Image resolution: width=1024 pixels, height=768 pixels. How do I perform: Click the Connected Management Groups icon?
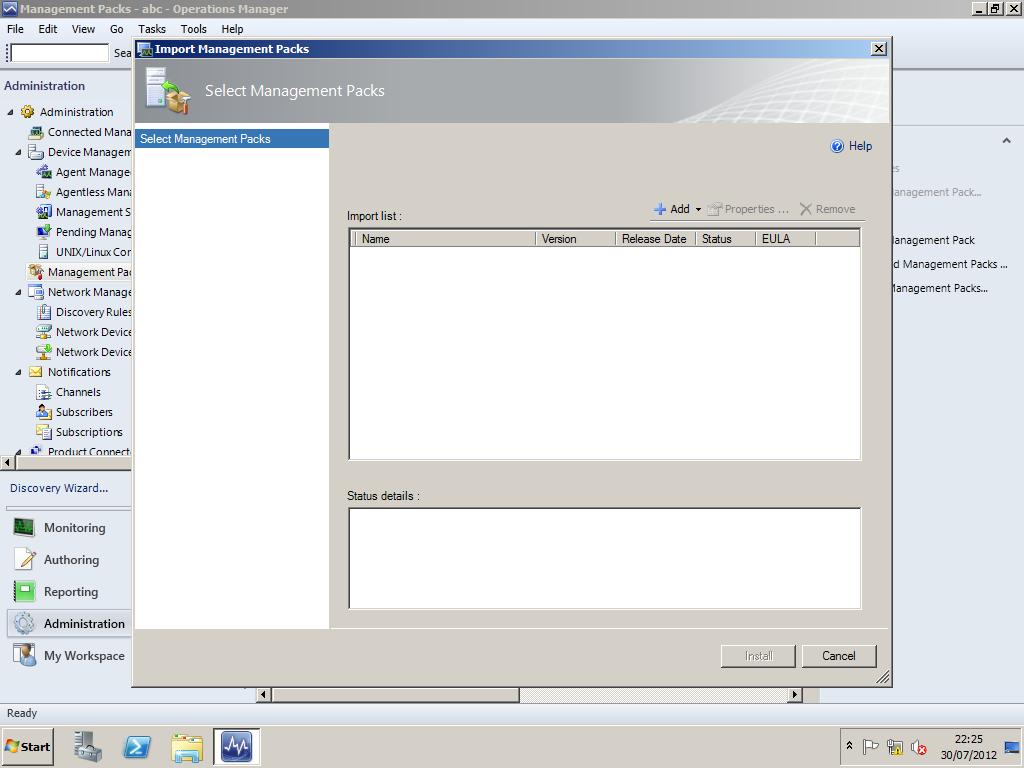pos(36,132)
